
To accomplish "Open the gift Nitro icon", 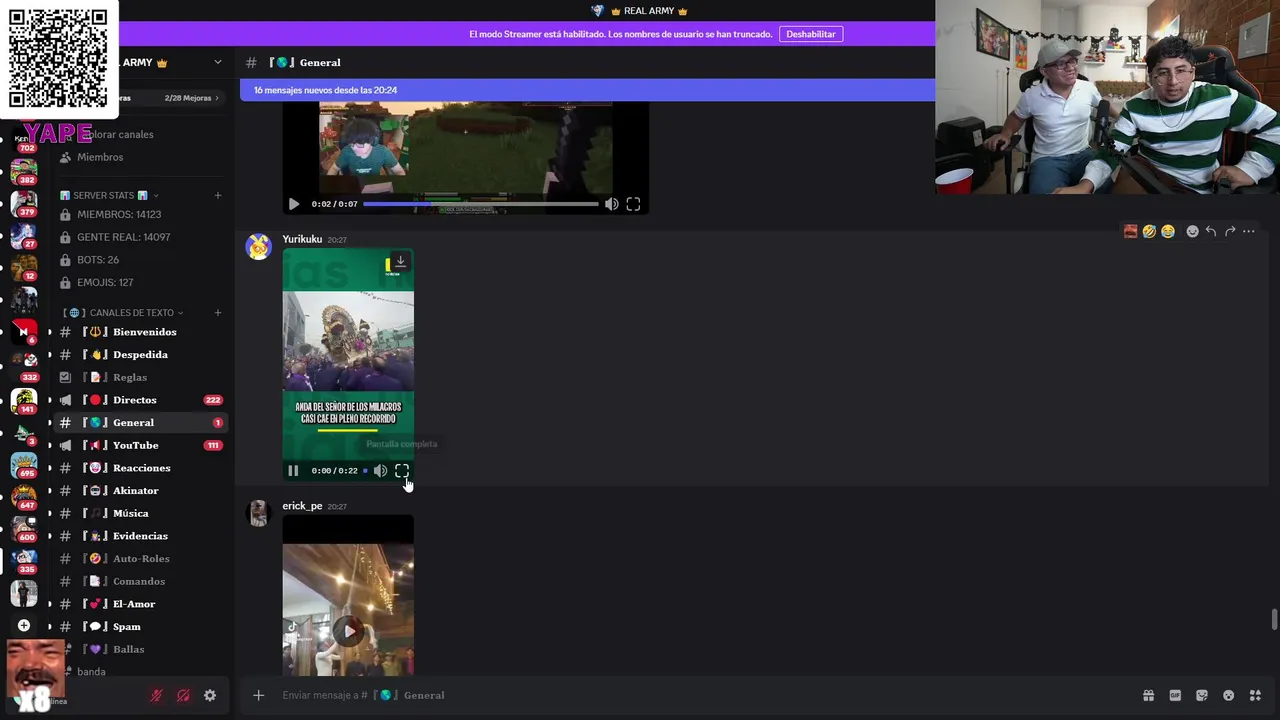I will tap(1148, 695).
